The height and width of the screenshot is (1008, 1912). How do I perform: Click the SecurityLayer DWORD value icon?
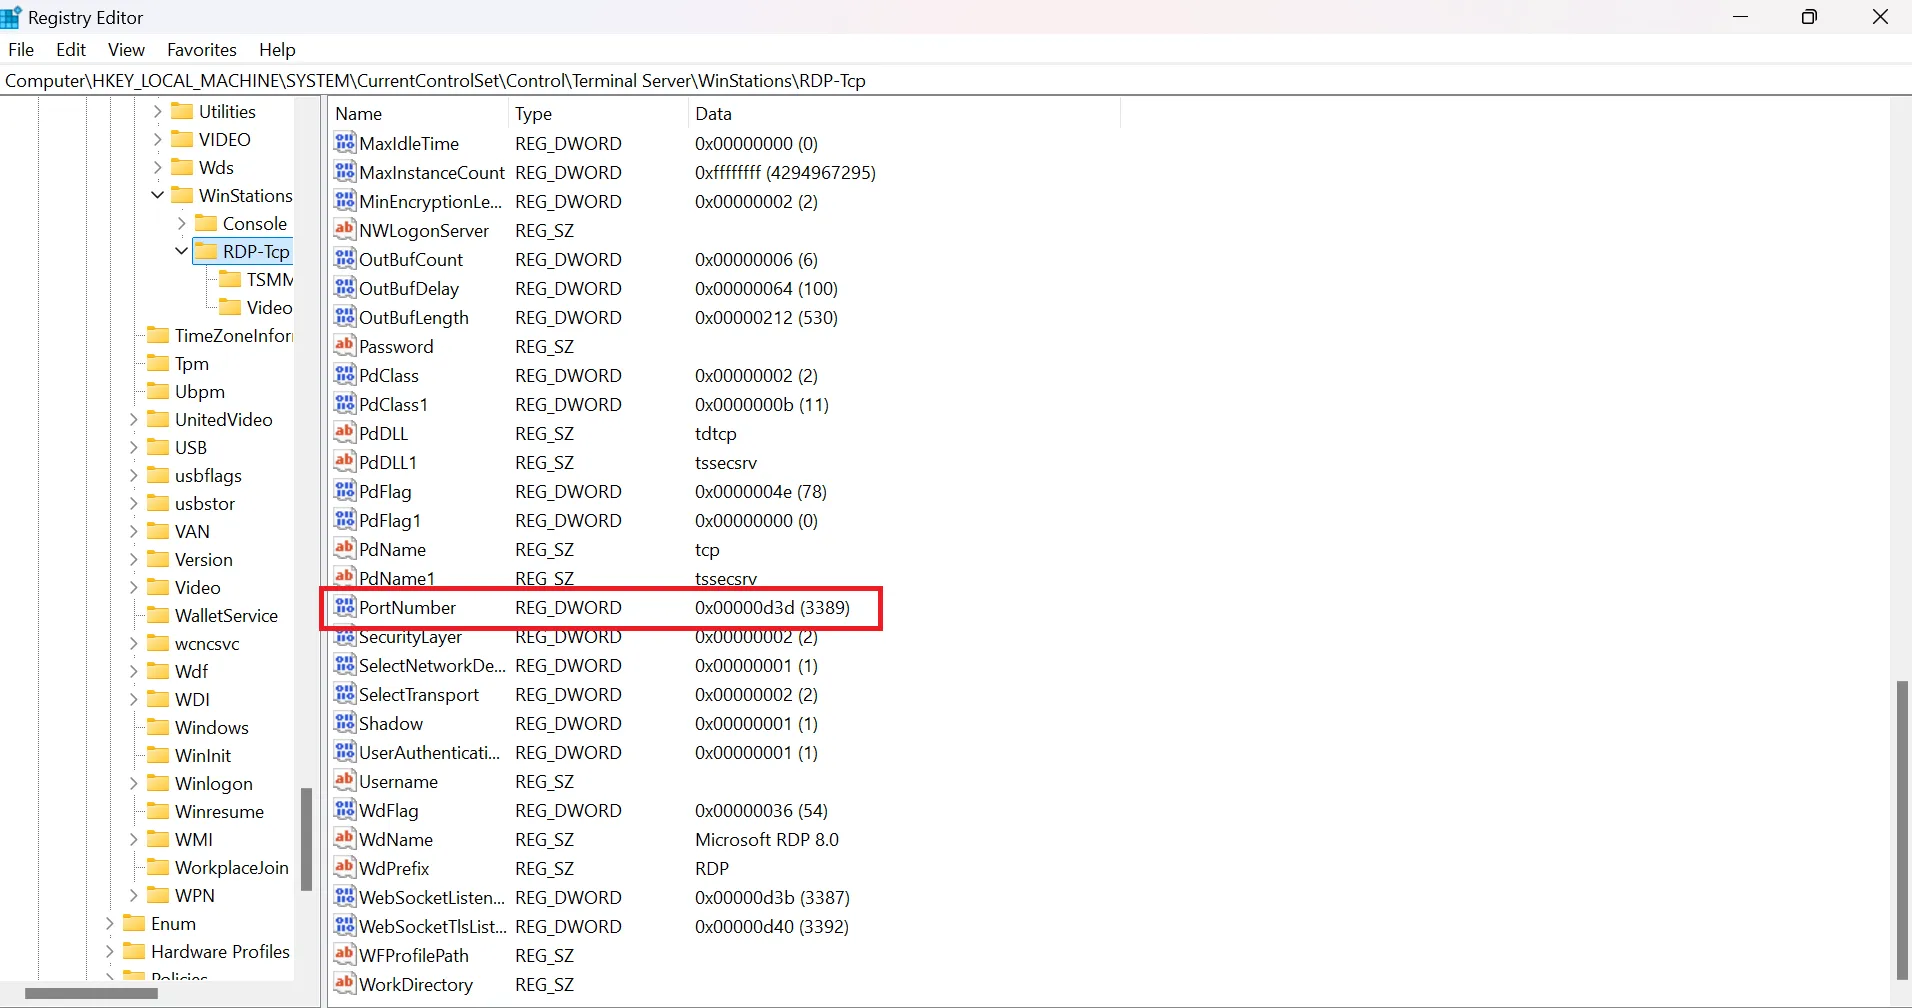click(345, 637)
